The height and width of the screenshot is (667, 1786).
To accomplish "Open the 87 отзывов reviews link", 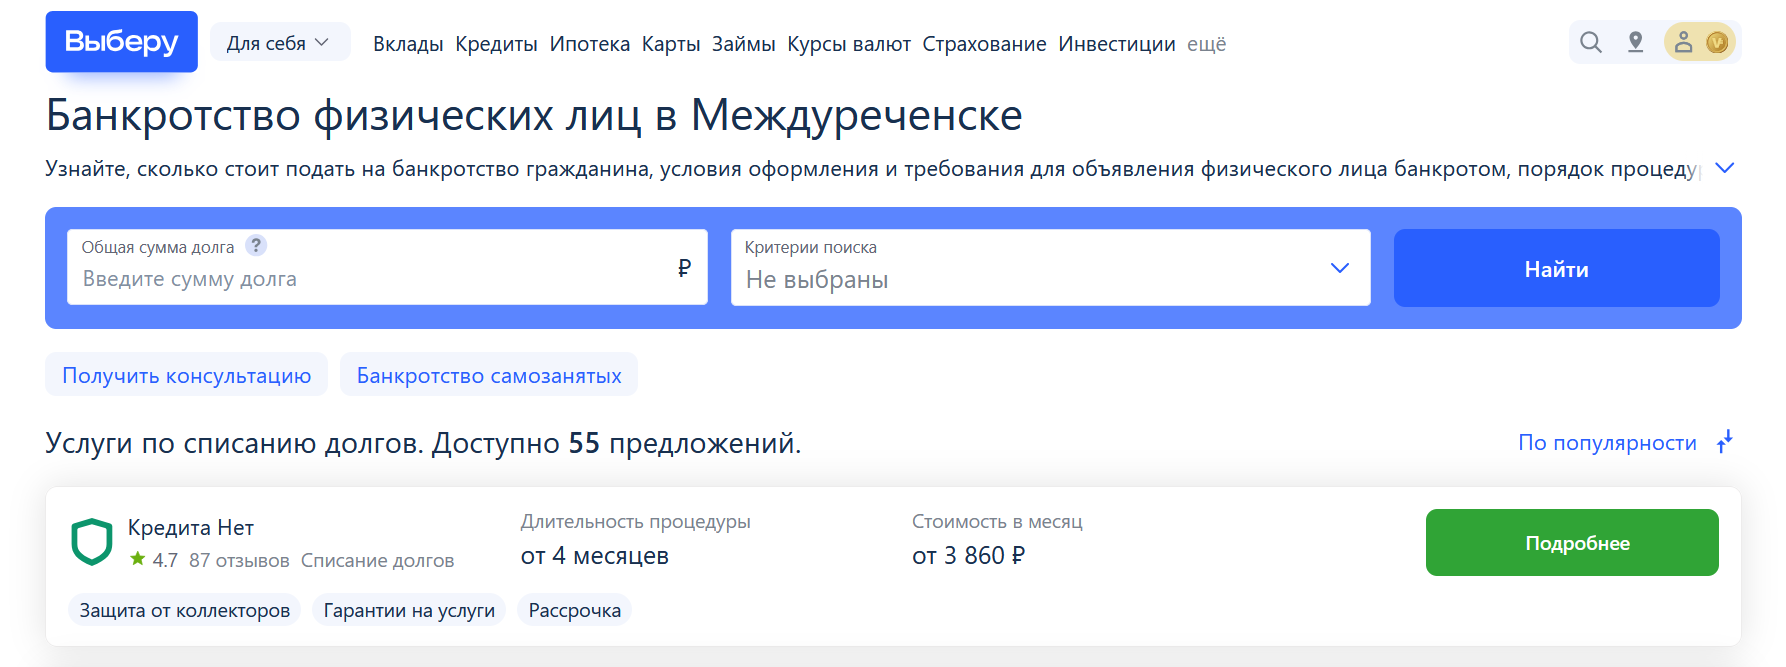I will click(x=239, y=560).
